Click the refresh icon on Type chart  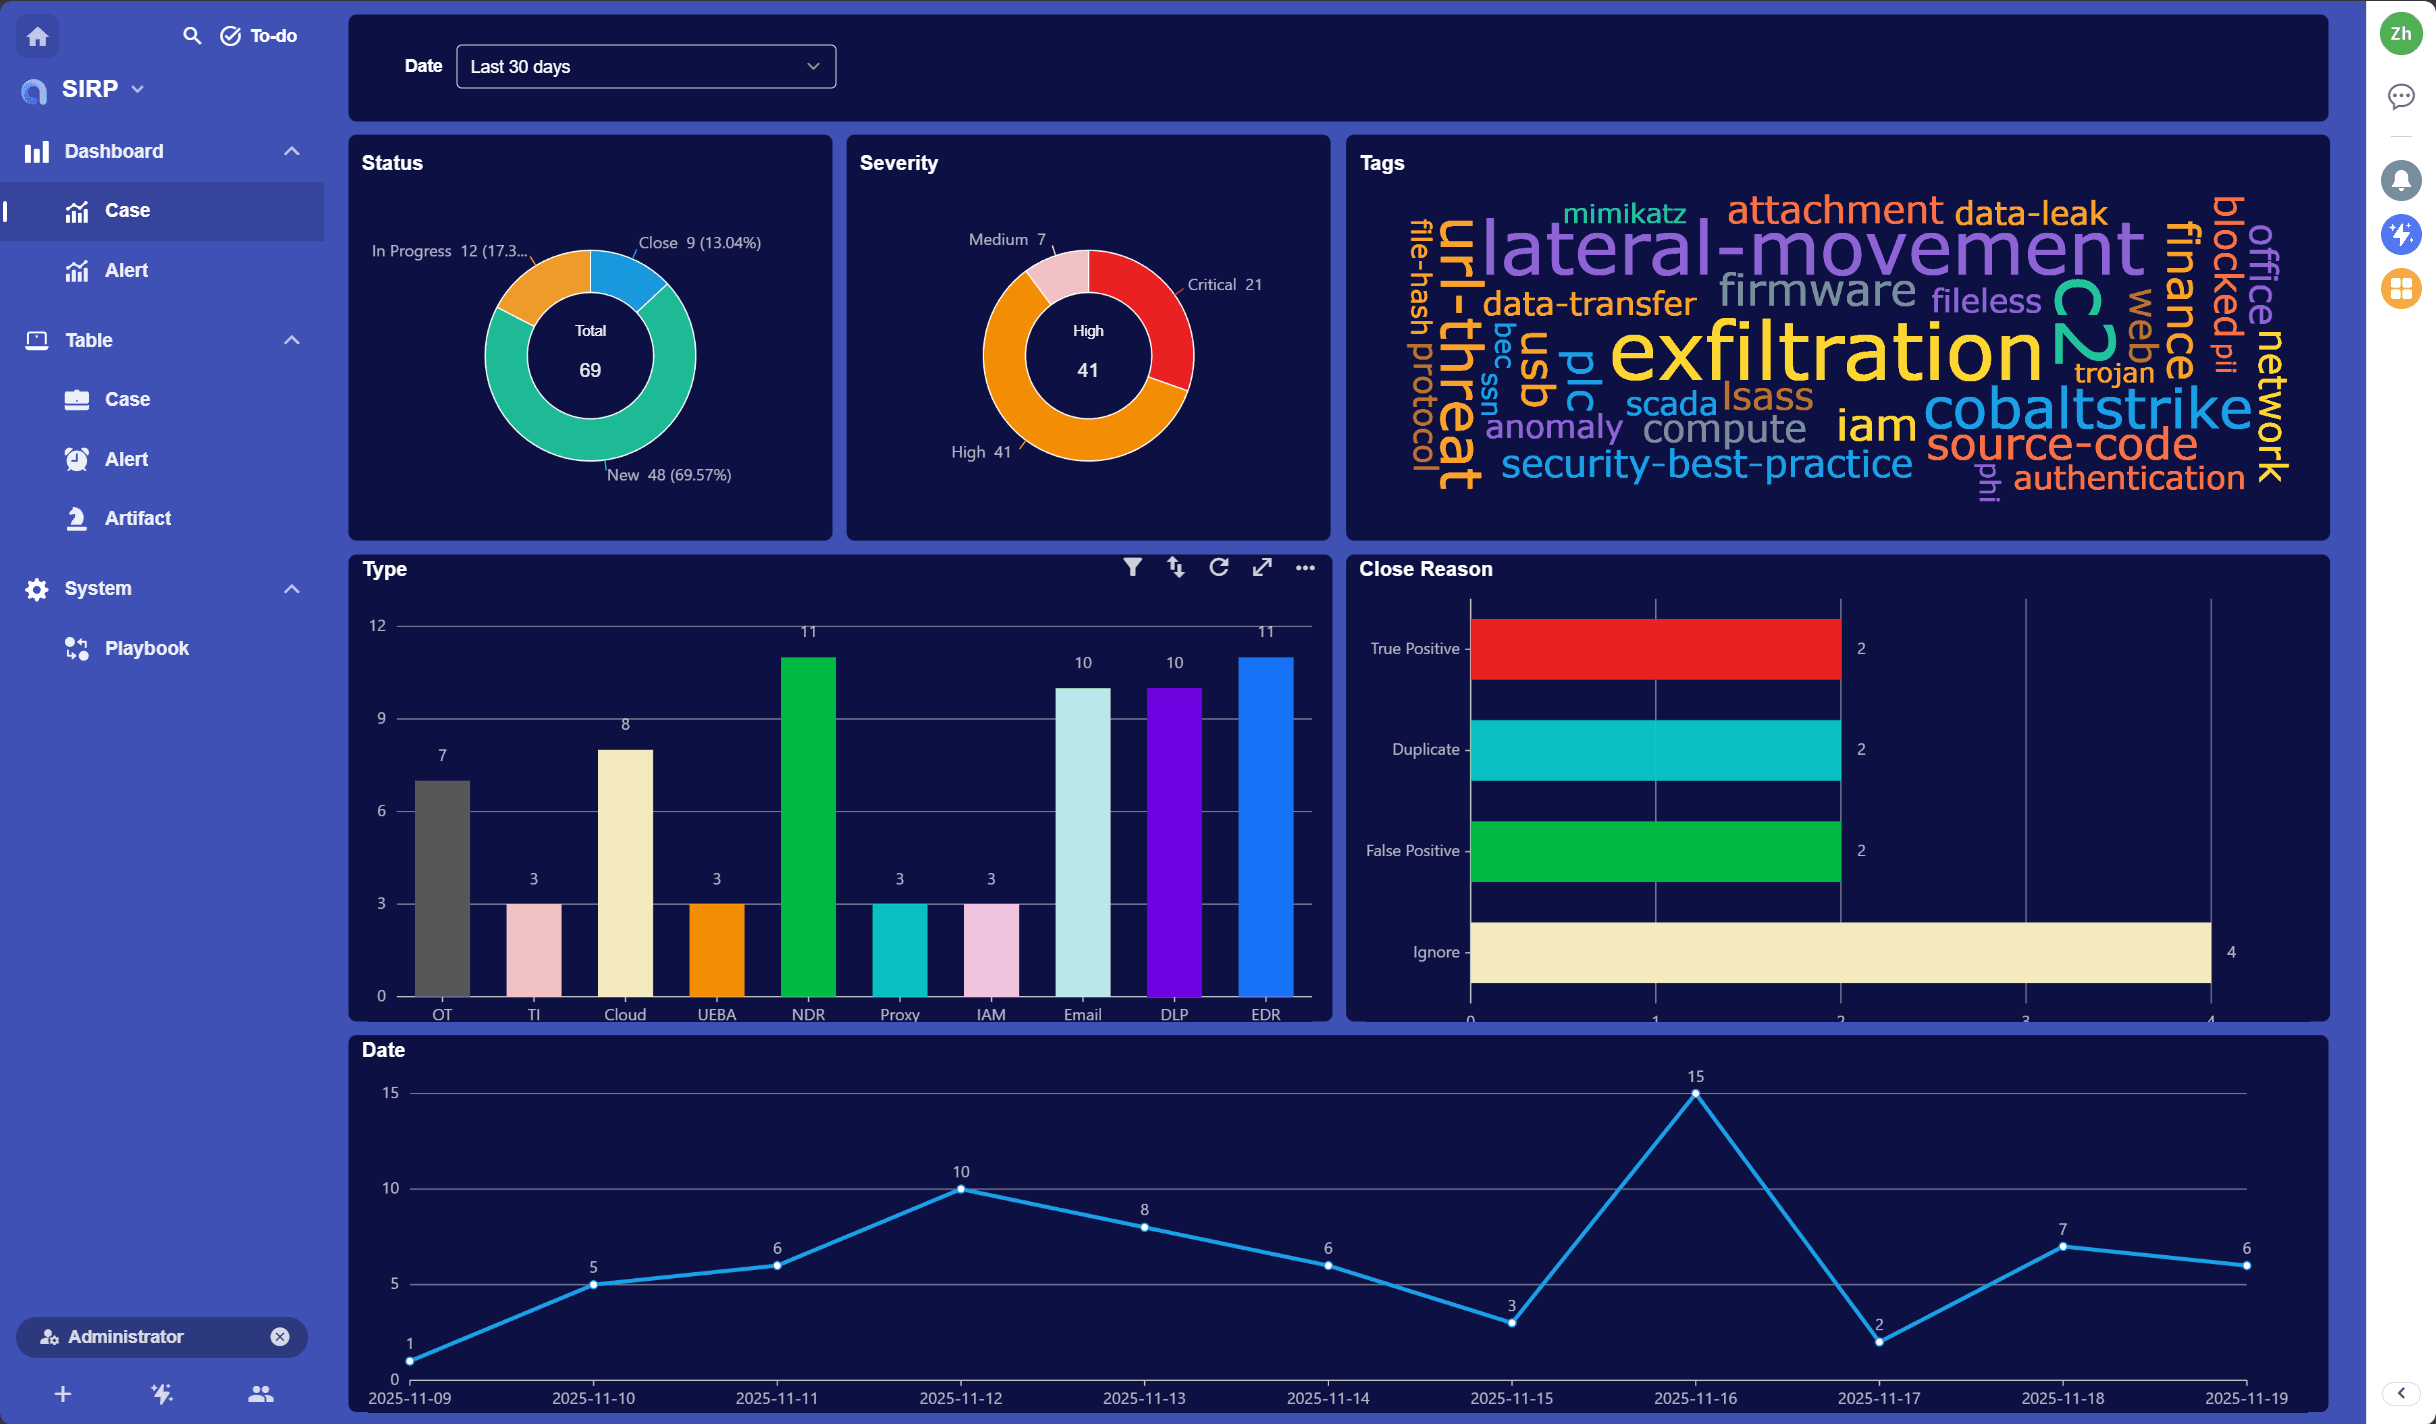[1218, 568]
